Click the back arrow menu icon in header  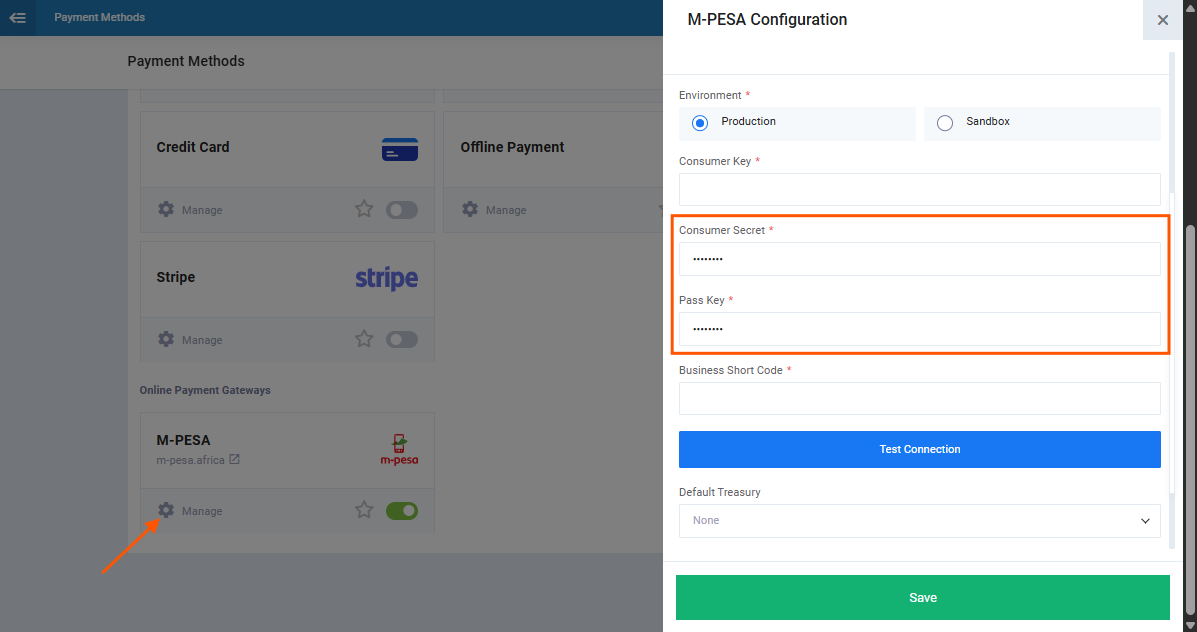pos(18,18)
